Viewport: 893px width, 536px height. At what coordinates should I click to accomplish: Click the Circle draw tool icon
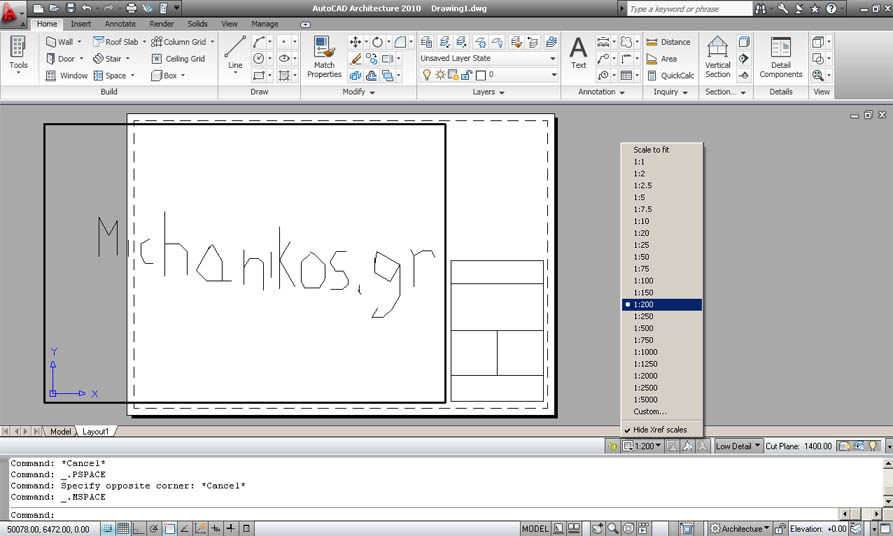click(x=259, y=58)
